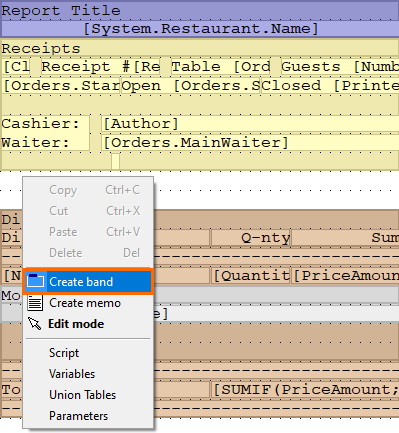Click the disabled Delete menu entry
This screenshot has width=399, height=433.
88,253
